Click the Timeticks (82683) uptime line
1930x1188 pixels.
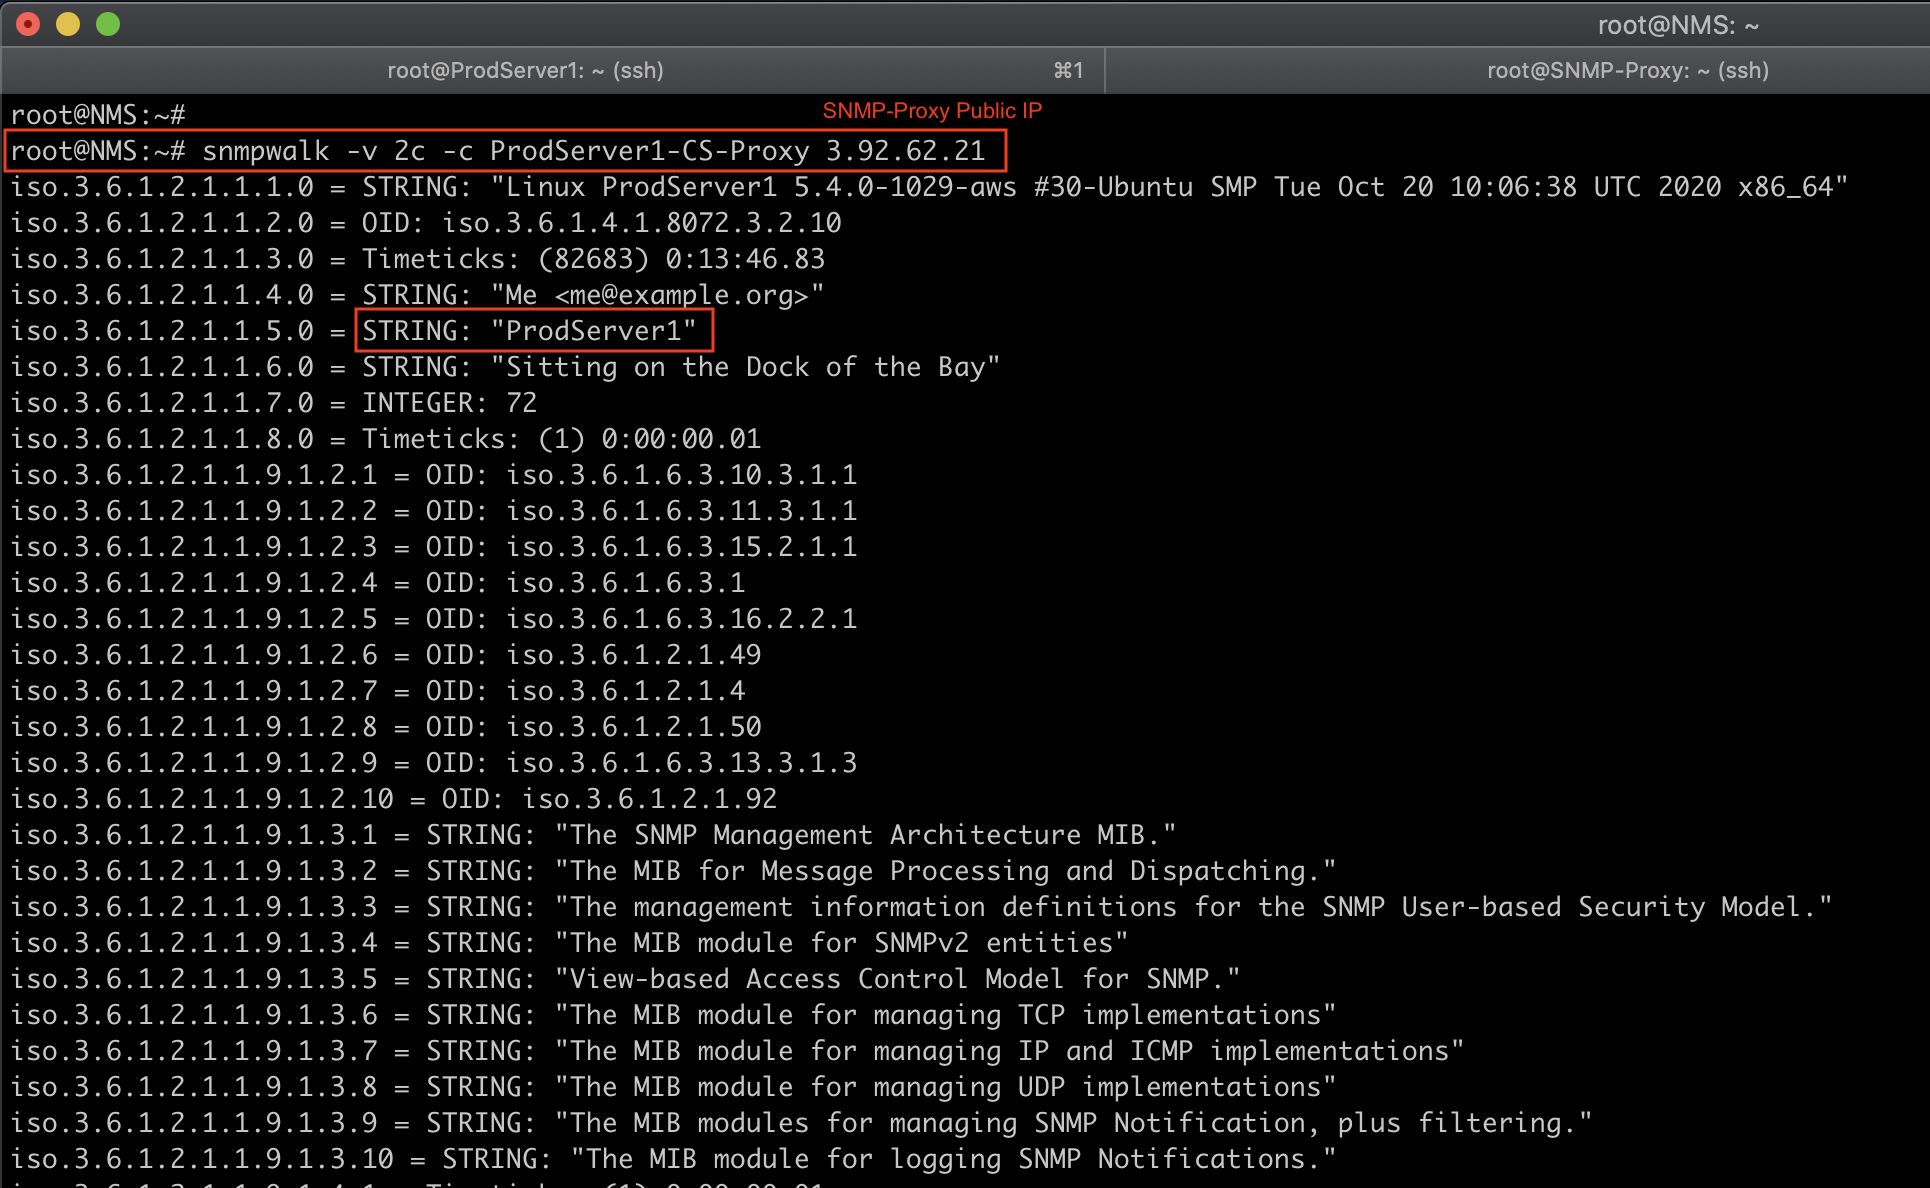pyautogui.click(x=592, y=259)
